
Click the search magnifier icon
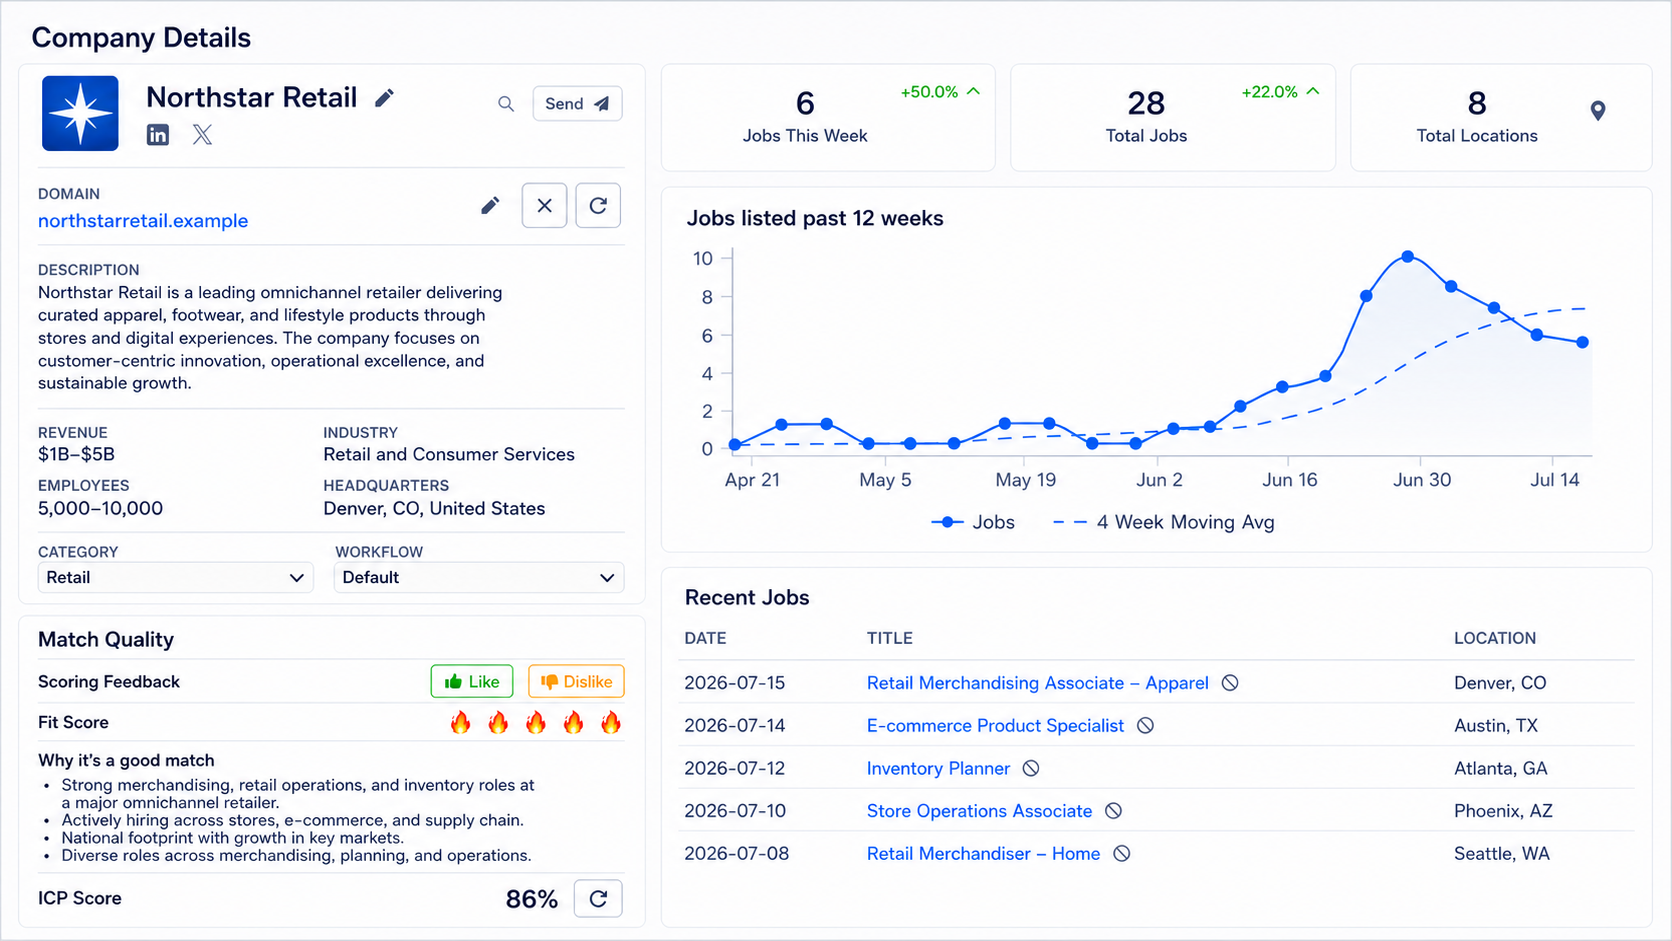click(506, 104)
